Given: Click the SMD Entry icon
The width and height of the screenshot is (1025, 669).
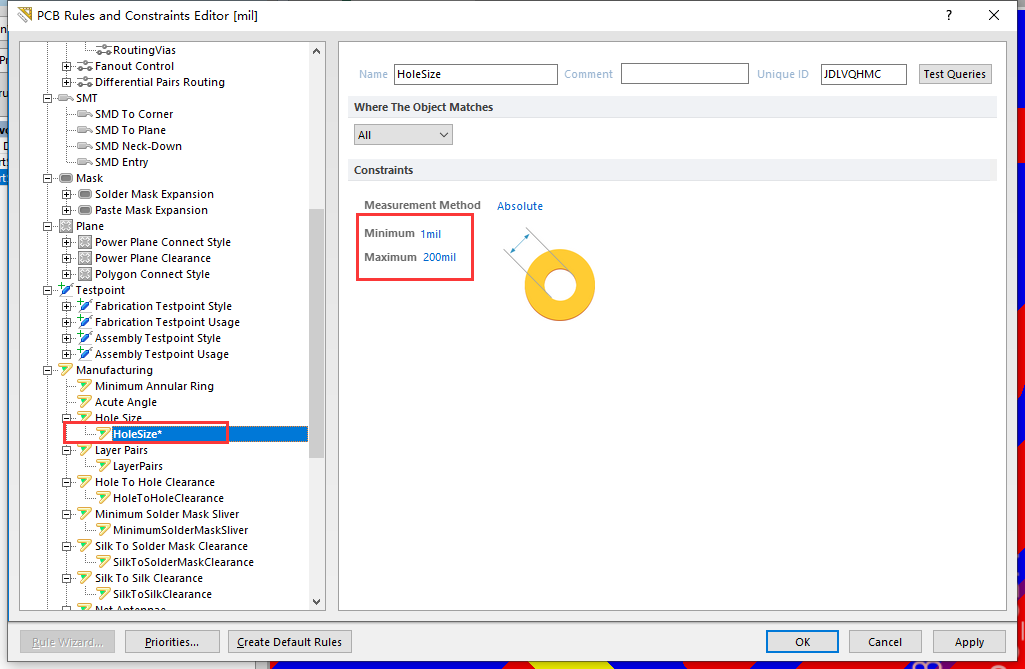Looking at the screenshot, I should [84, 162].
